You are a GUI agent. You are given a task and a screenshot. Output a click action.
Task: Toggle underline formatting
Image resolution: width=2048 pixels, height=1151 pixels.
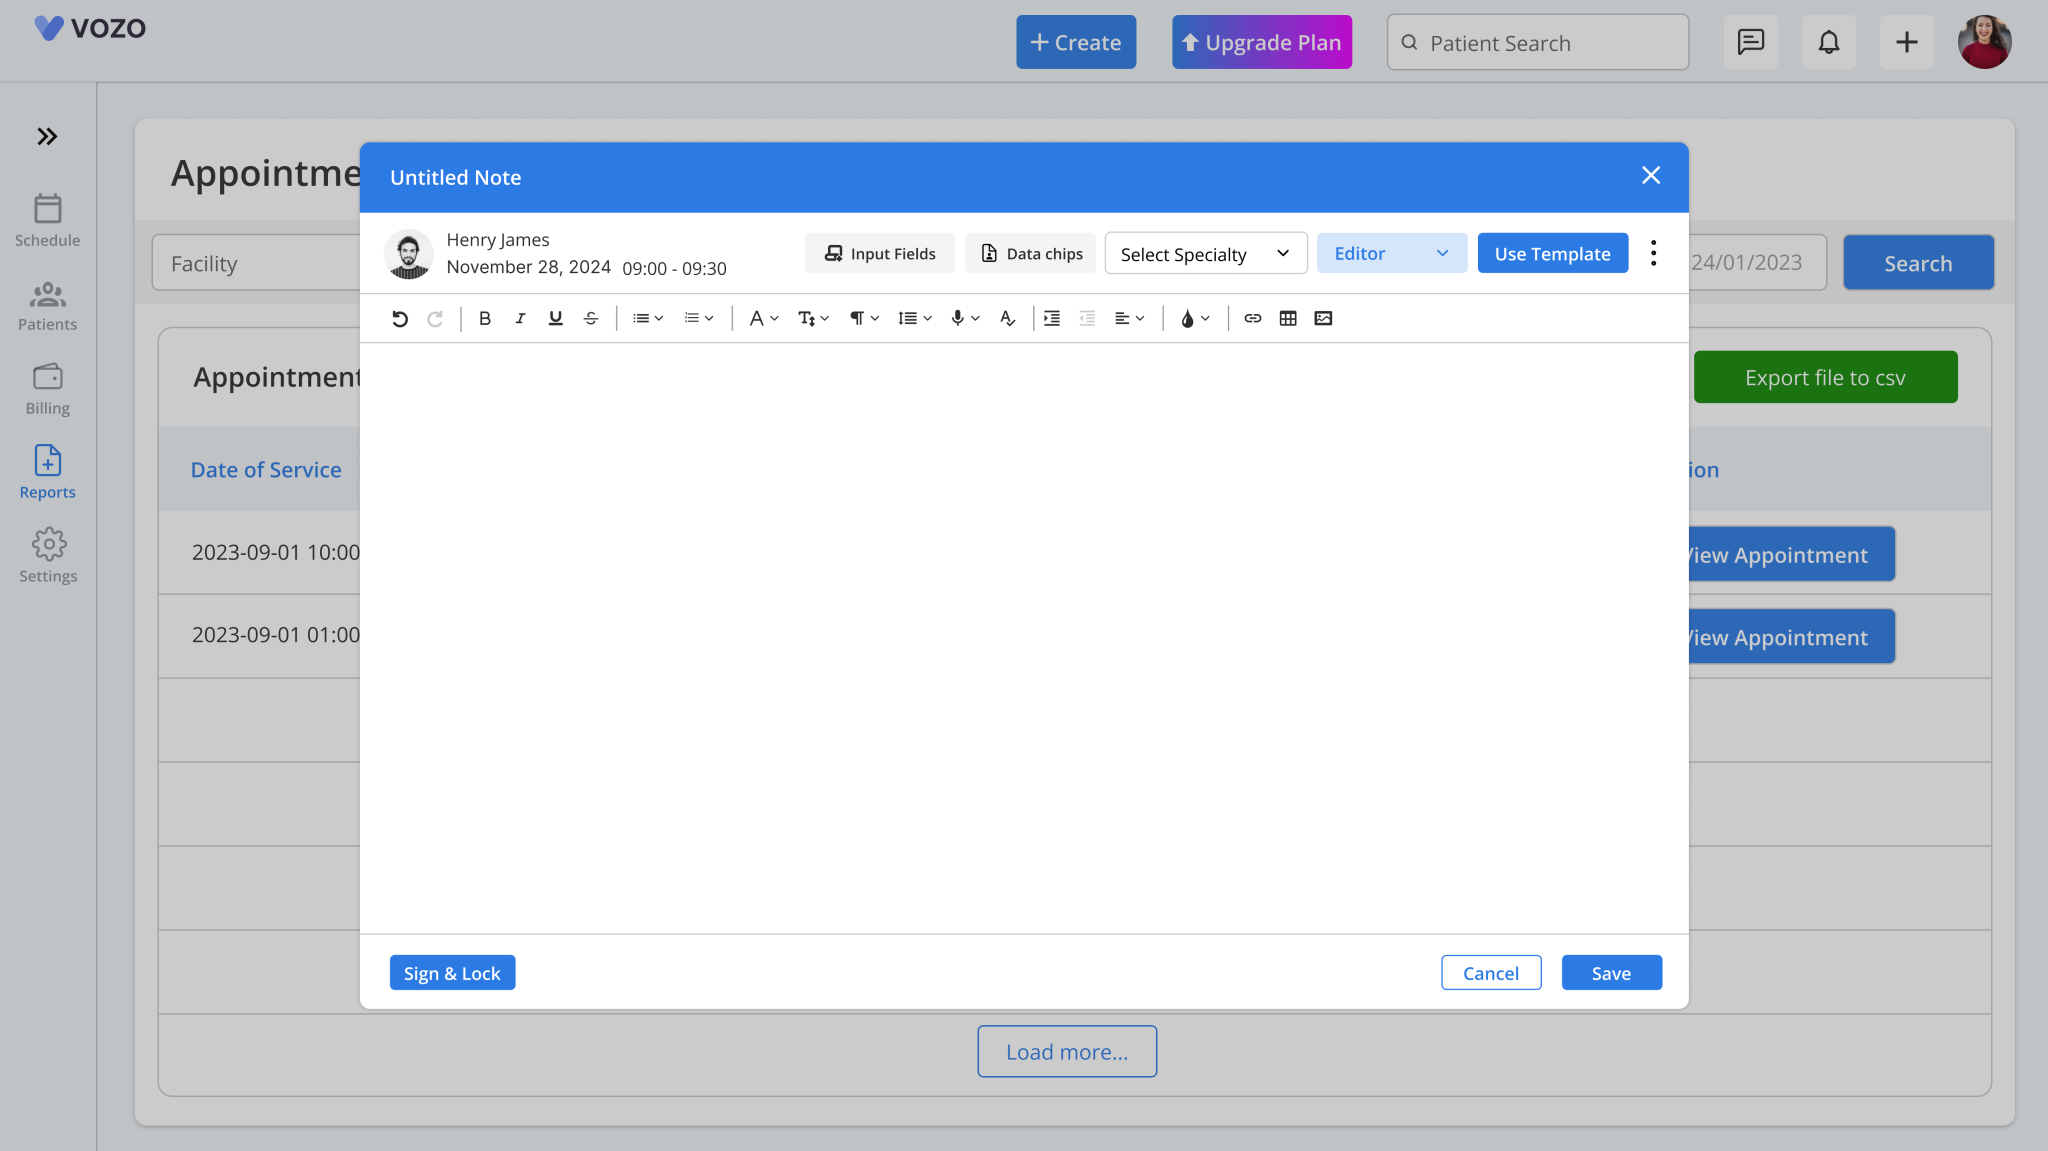555,318
